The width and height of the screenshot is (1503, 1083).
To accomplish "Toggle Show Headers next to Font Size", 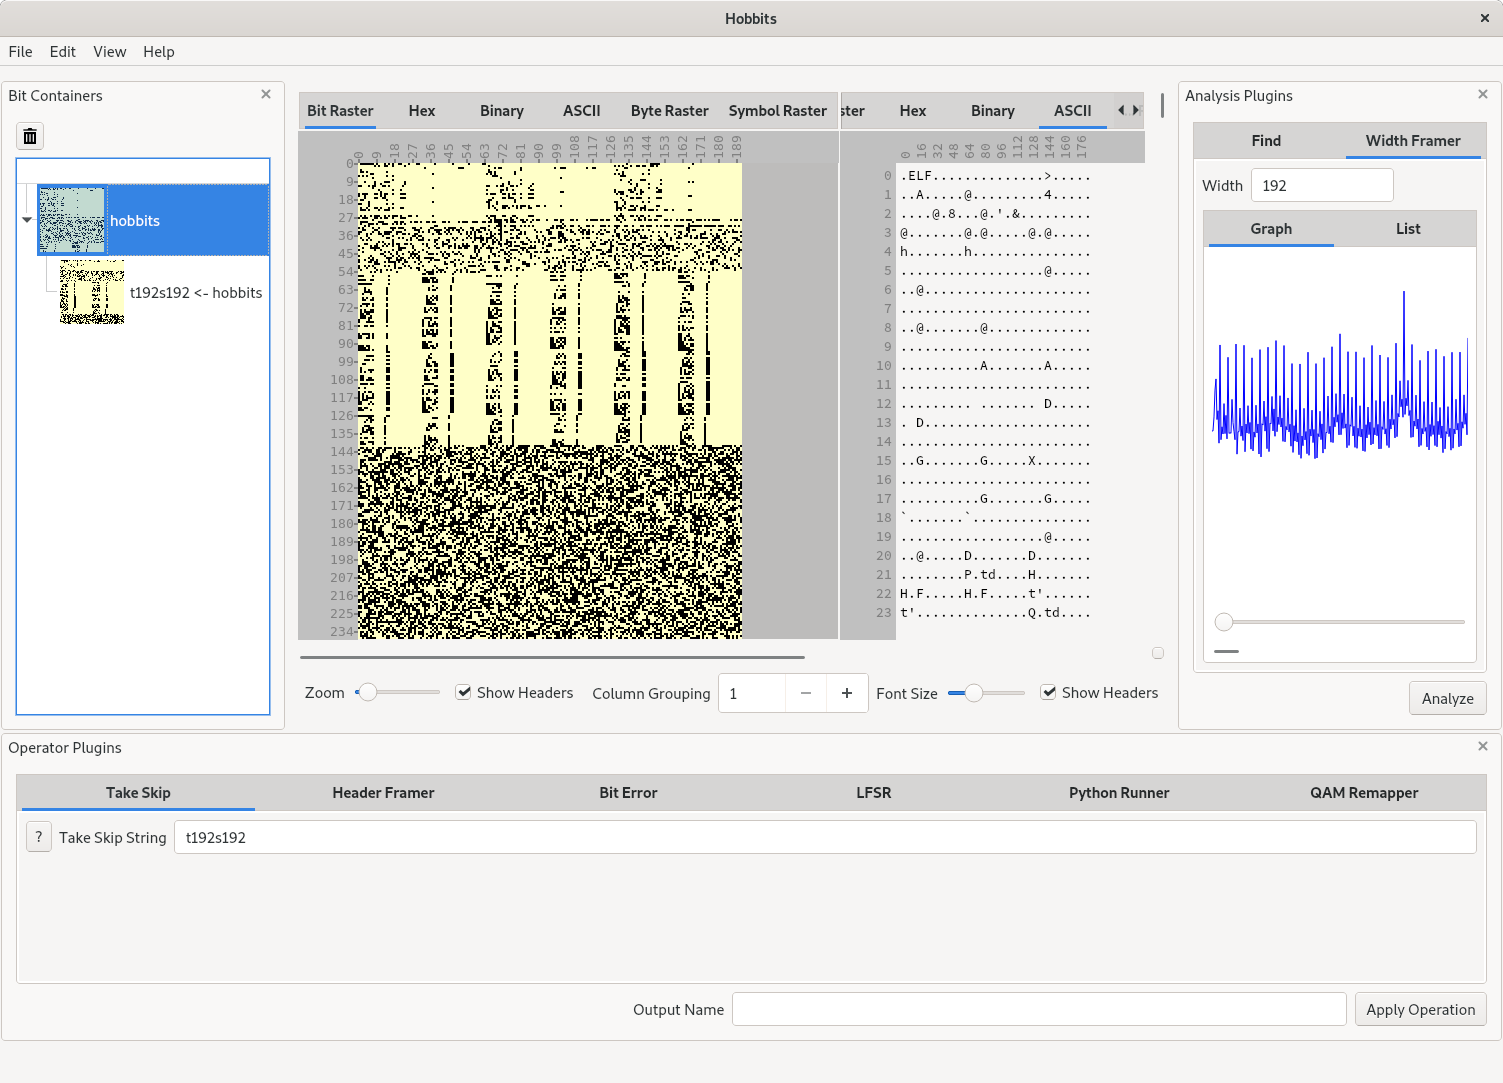I will (x=1049, y=692).
